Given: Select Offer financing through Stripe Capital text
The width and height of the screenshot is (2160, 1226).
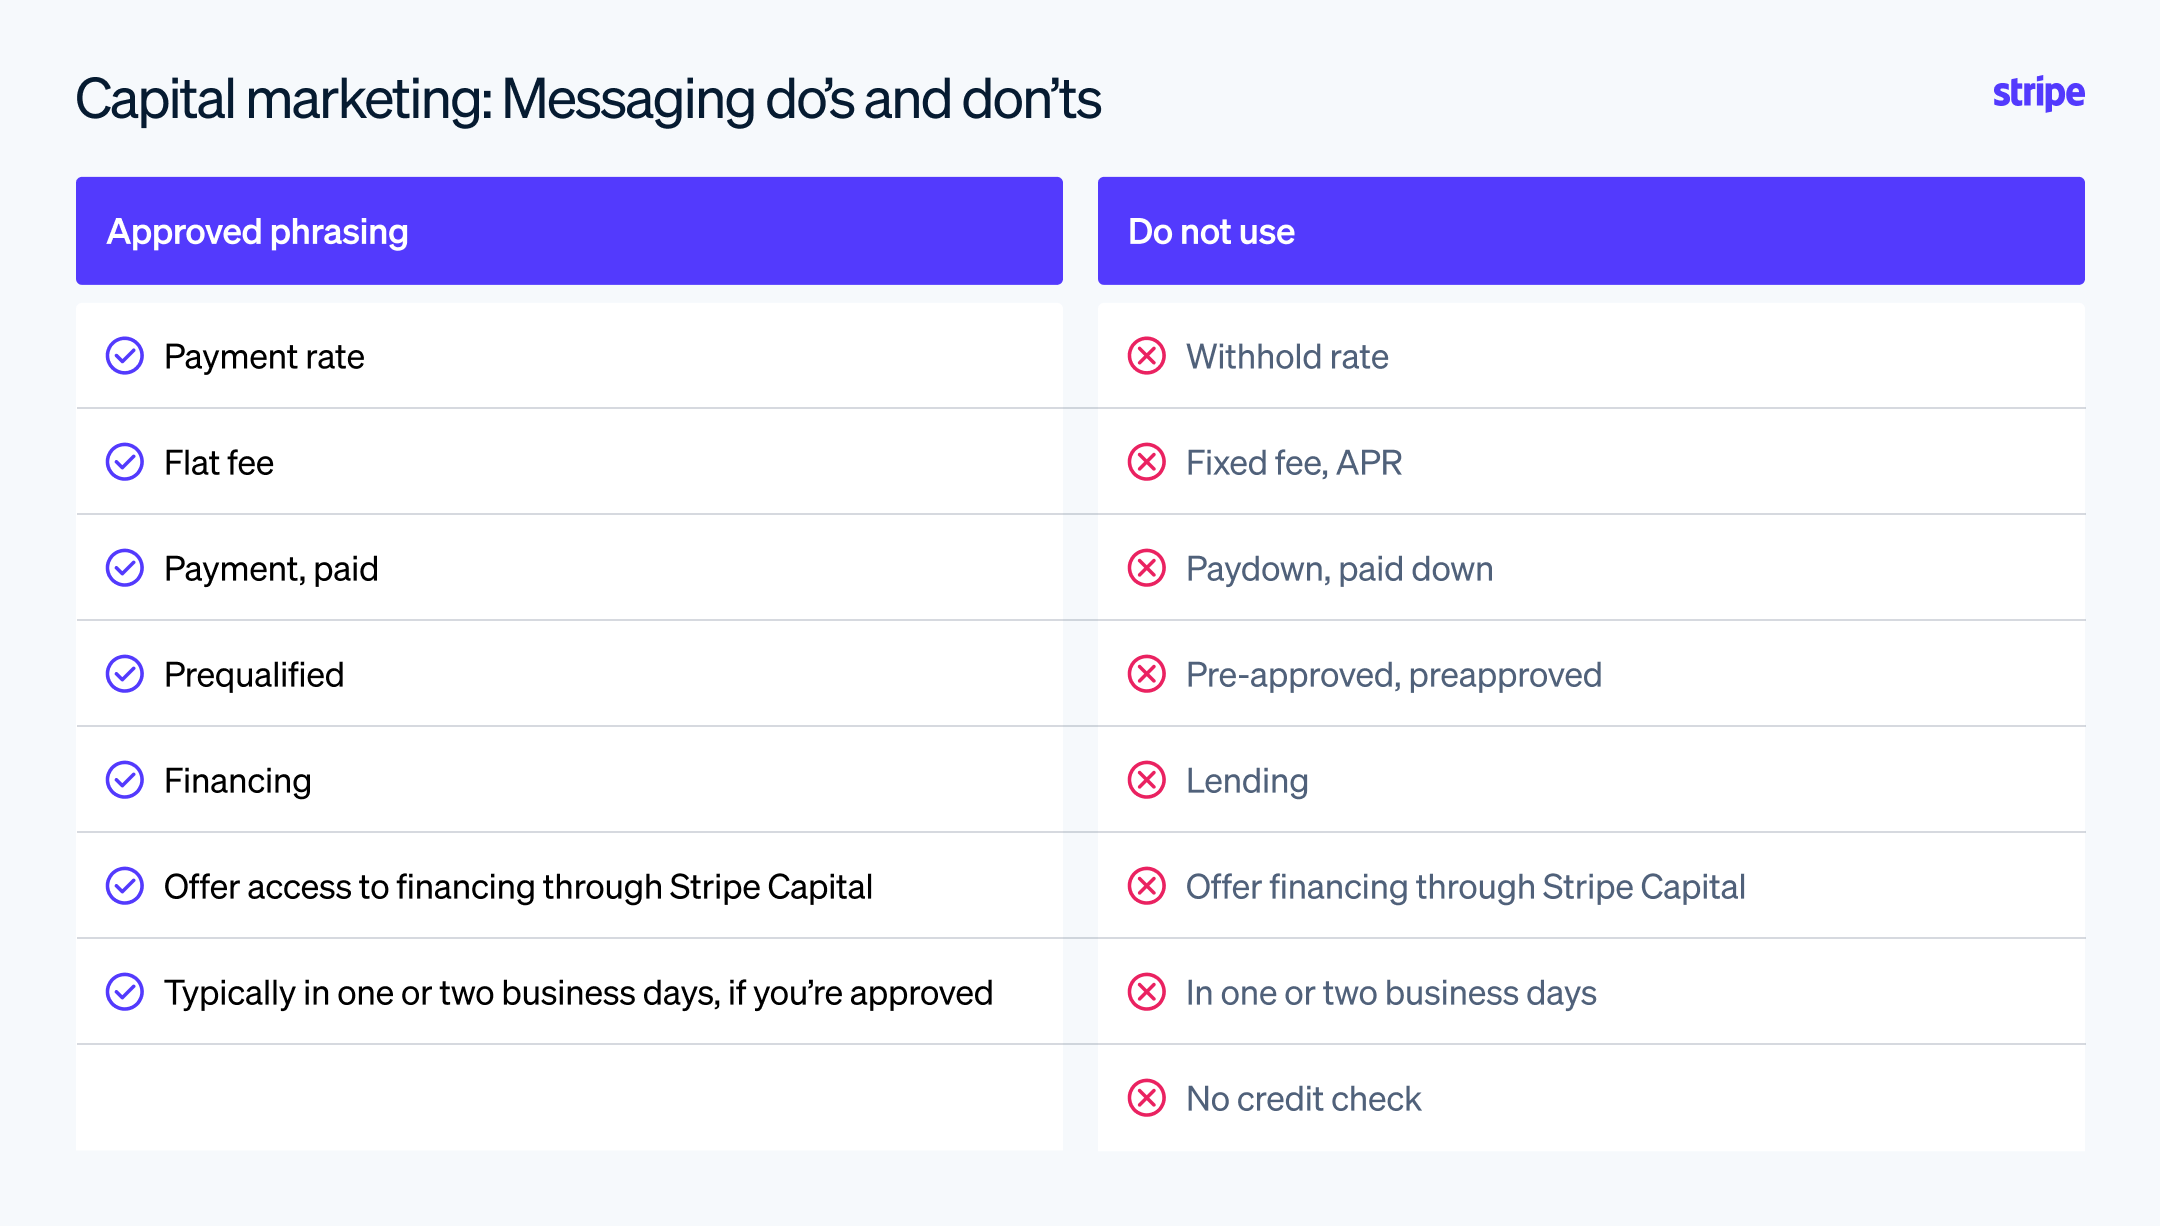Looking at the screenshot, I should pos(1465,887).
